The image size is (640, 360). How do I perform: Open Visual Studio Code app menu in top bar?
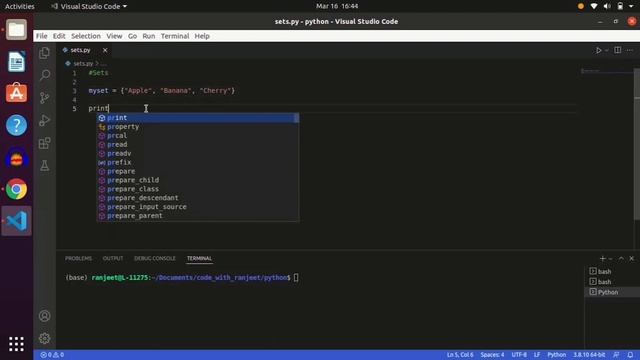pyautogui.click(x=89, y=6)
